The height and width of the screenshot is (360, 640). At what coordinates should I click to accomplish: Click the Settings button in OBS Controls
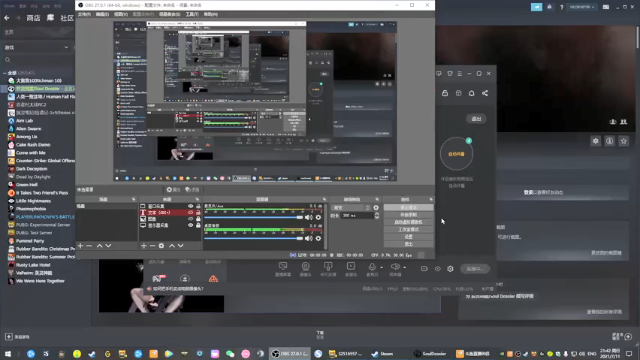coord(408,237)
